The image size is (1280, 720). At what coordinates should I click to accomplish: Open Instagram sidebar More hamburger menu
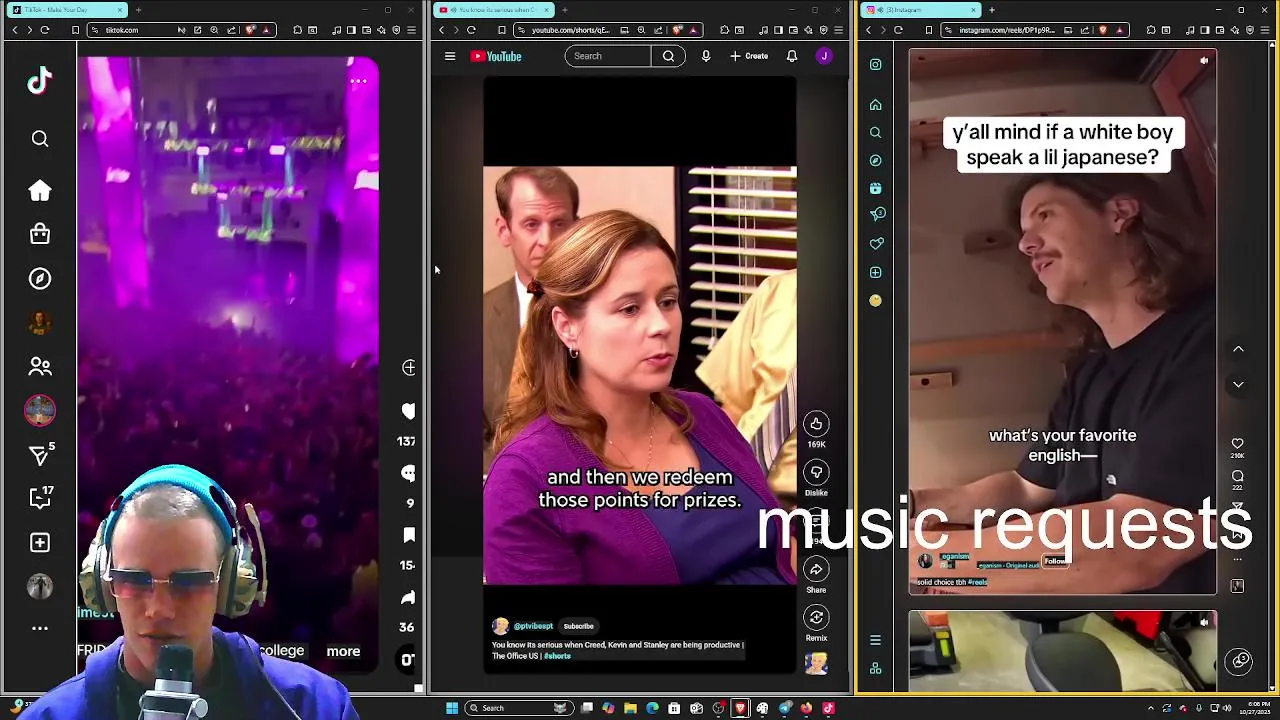(875, 641)
